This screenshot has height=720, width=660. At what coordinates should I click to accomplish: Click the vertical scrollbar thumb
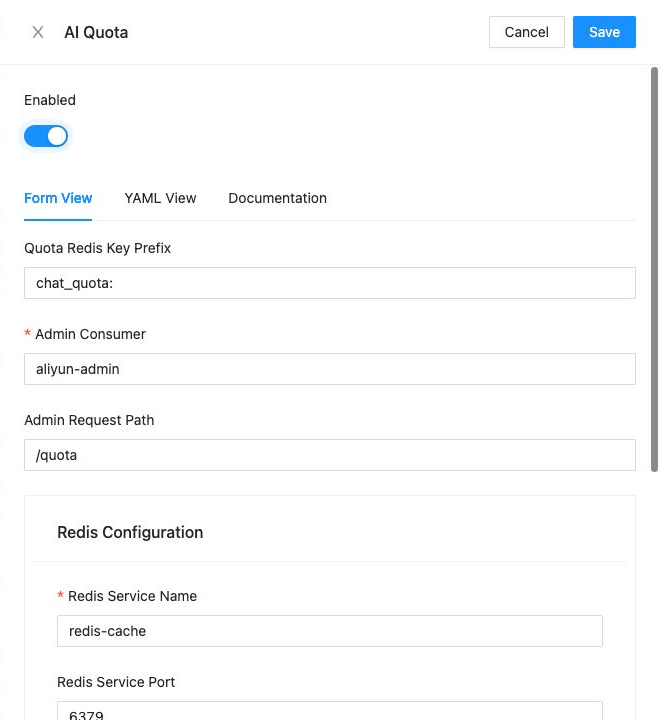(654, 270)
